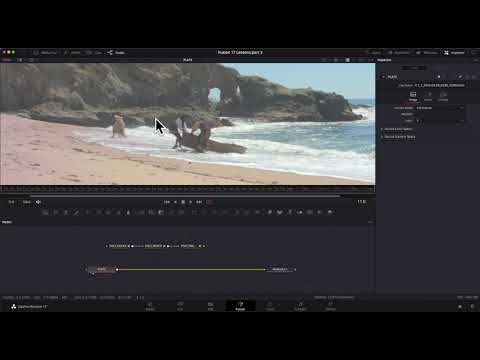Open the Metadata panel
This screenshot has height=360, width=480.
[x=427, y=53]
